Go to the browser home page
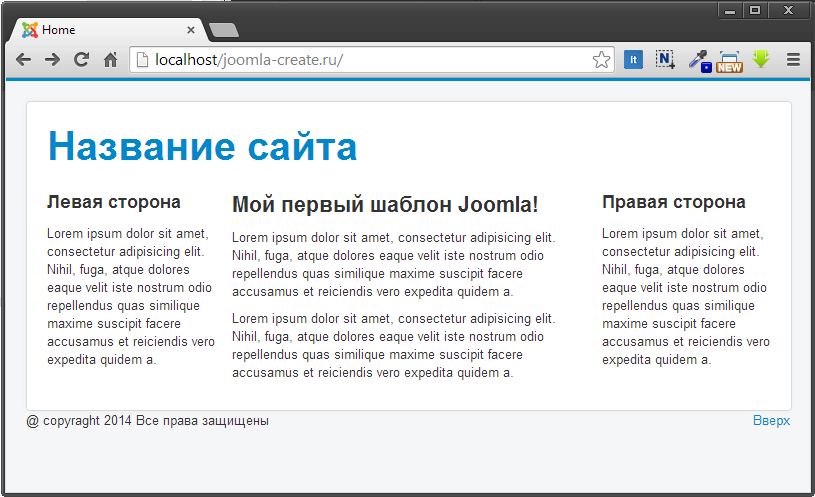The height and width of the screenshot is (497, 815). pos(111,60)
